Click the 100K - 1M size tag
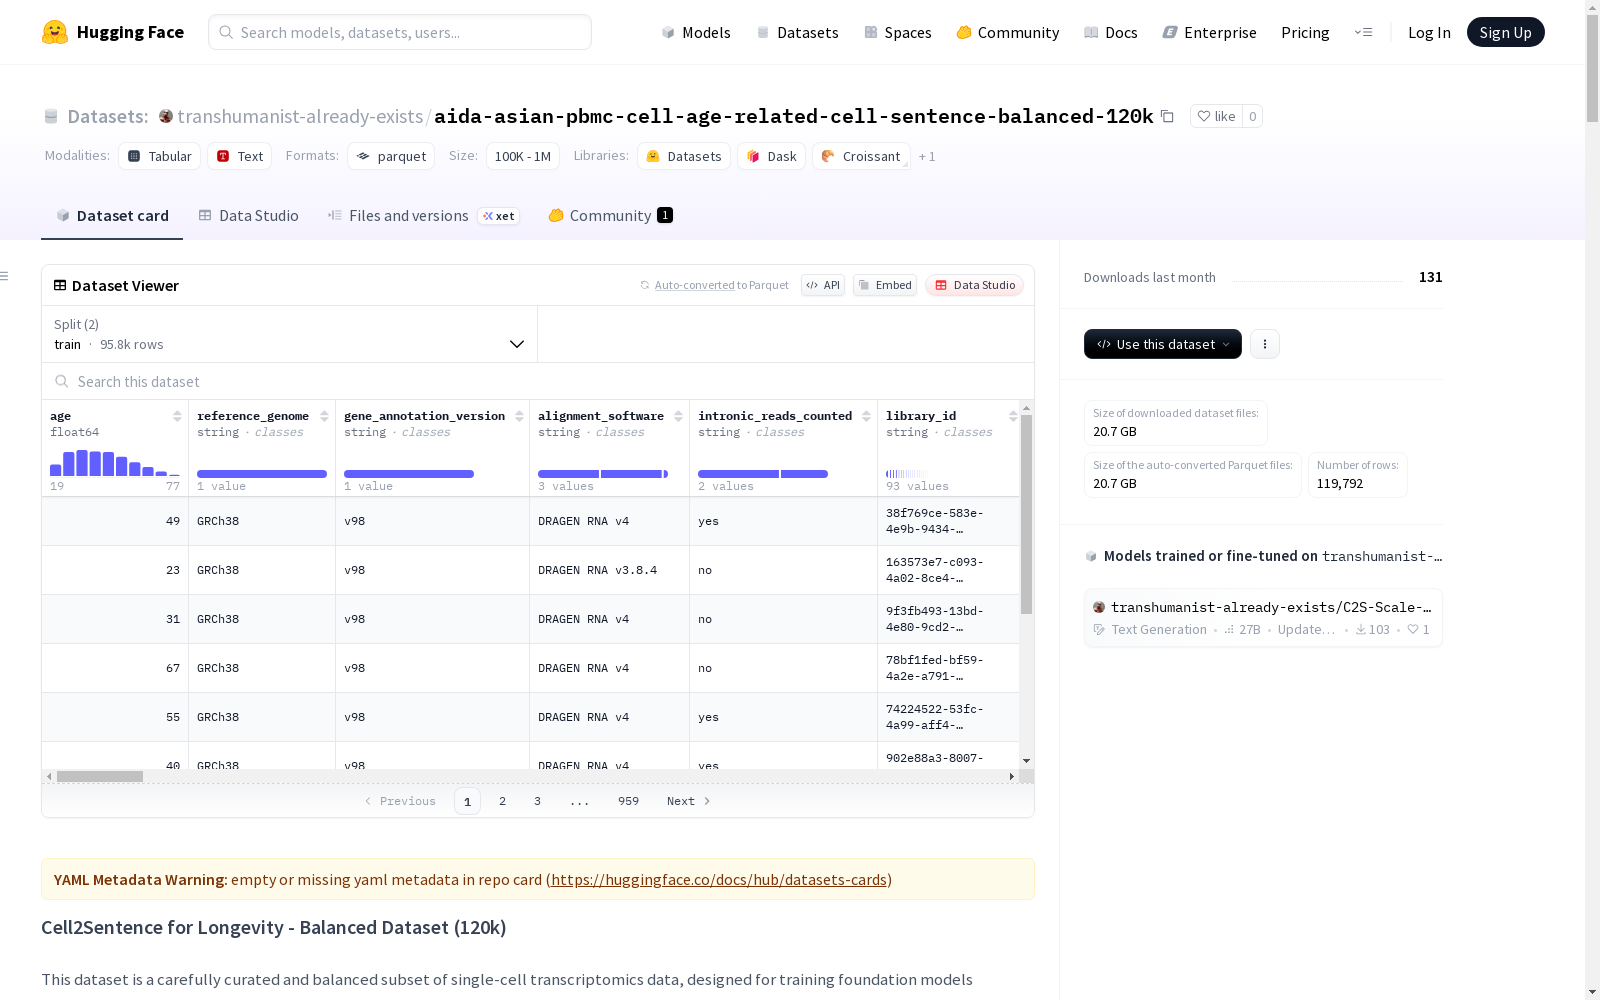Viewport: 1600px width, 1000px height. tap(523, 156)
